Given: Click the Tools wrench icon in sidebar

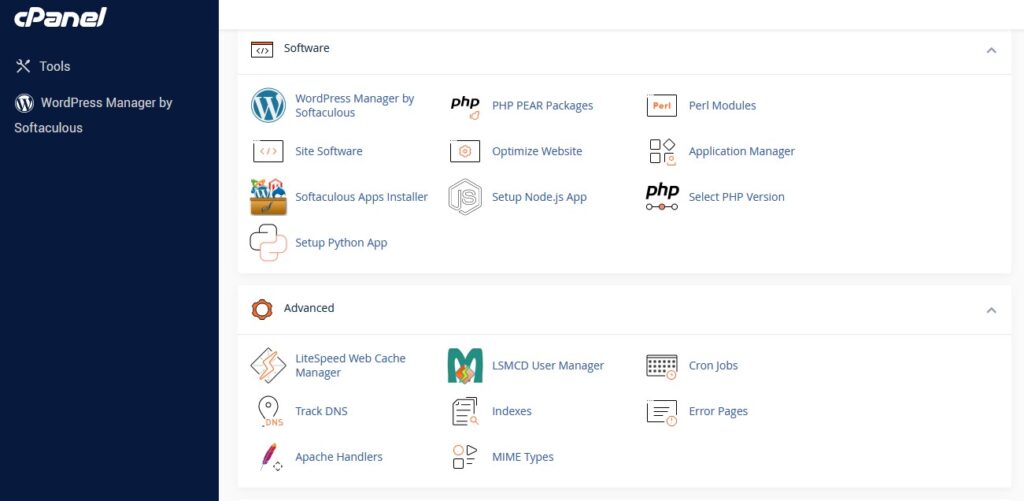Looking at the screenshot, I should tap(23, 66).
